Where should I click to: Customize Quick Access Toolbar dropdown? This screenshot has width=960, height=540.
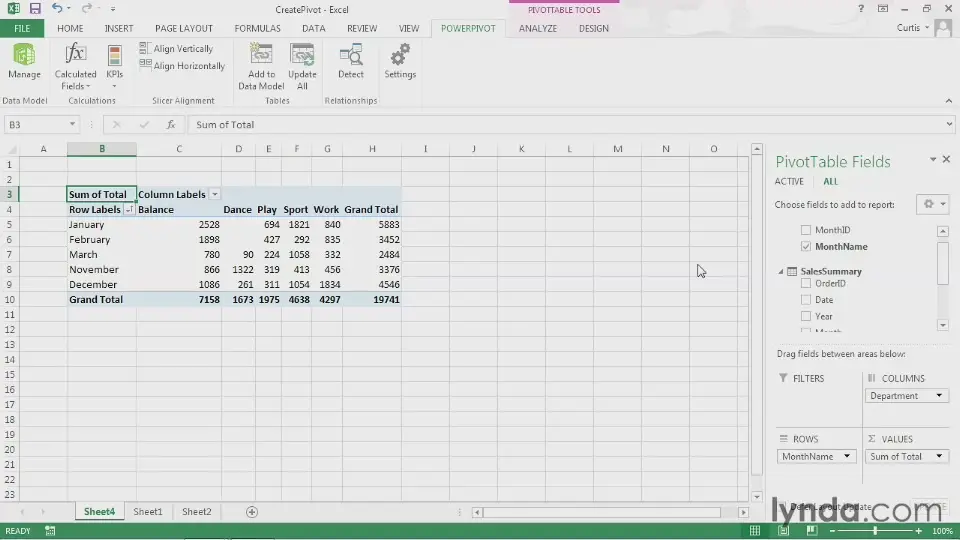click(x=113, y=9)
